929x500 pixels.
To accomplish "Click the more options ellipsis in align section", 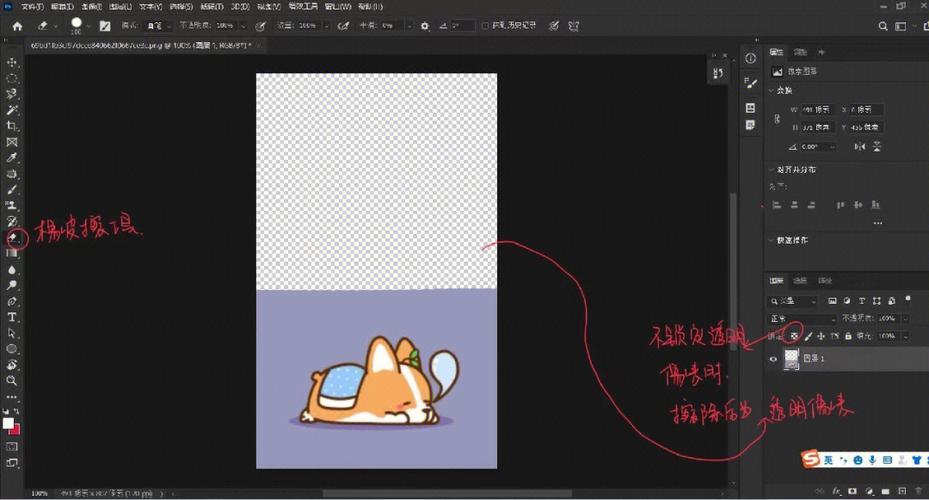I will click(878, 223).
